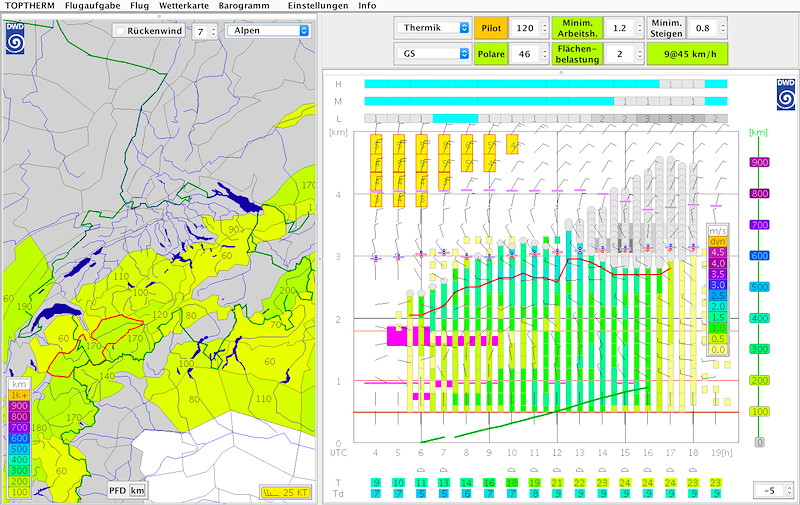
Task: Click the cloud symbol below hour 6
Action: click(421, 470)
